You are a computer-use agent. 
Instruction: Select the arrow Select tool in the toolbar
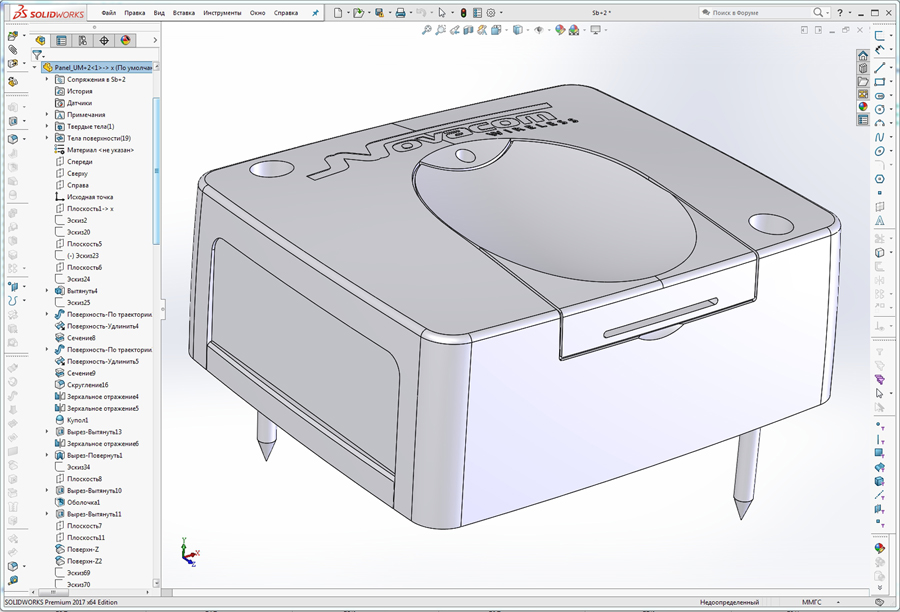pyautogui.click(x=442, y=11)
